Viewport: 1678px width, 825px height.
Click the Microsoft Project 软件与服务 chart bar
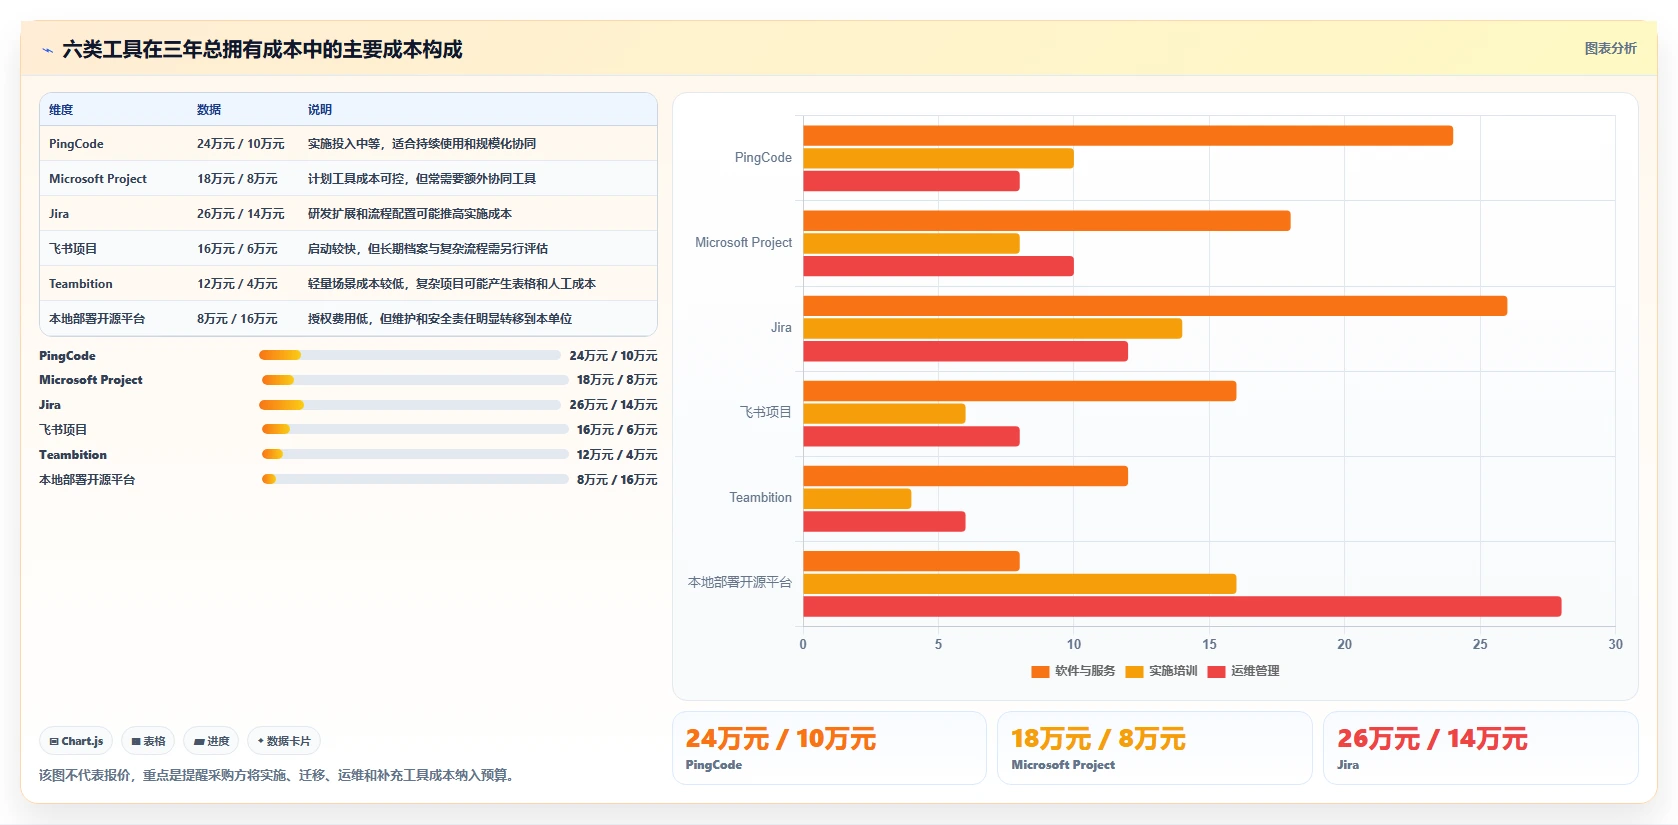click(1047, 221)
